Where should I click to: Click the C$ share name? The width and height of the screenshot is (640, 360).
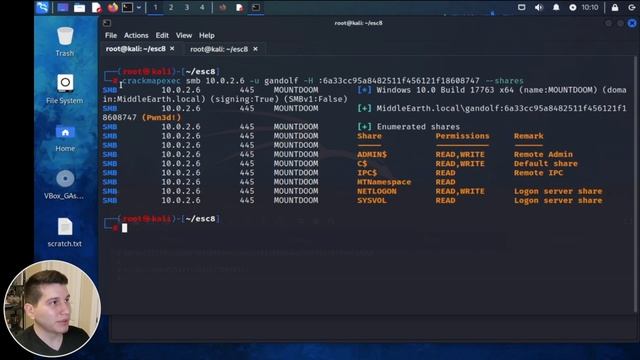pyautogui.click(x=362, y=163)
